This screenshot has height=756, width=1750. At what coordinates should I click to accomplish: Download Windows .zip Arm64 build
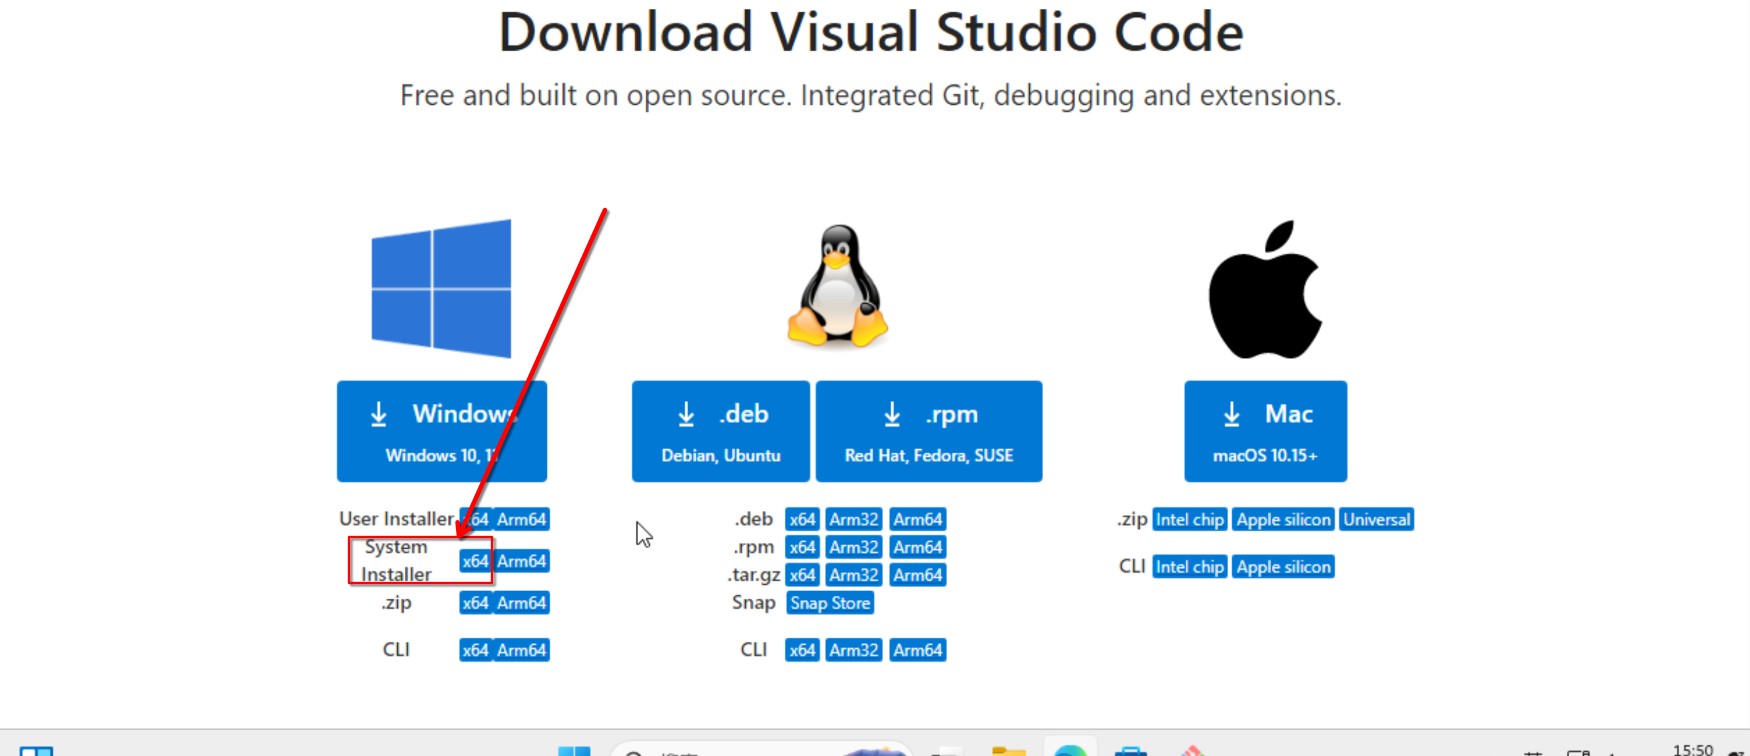tap(522, 603)
